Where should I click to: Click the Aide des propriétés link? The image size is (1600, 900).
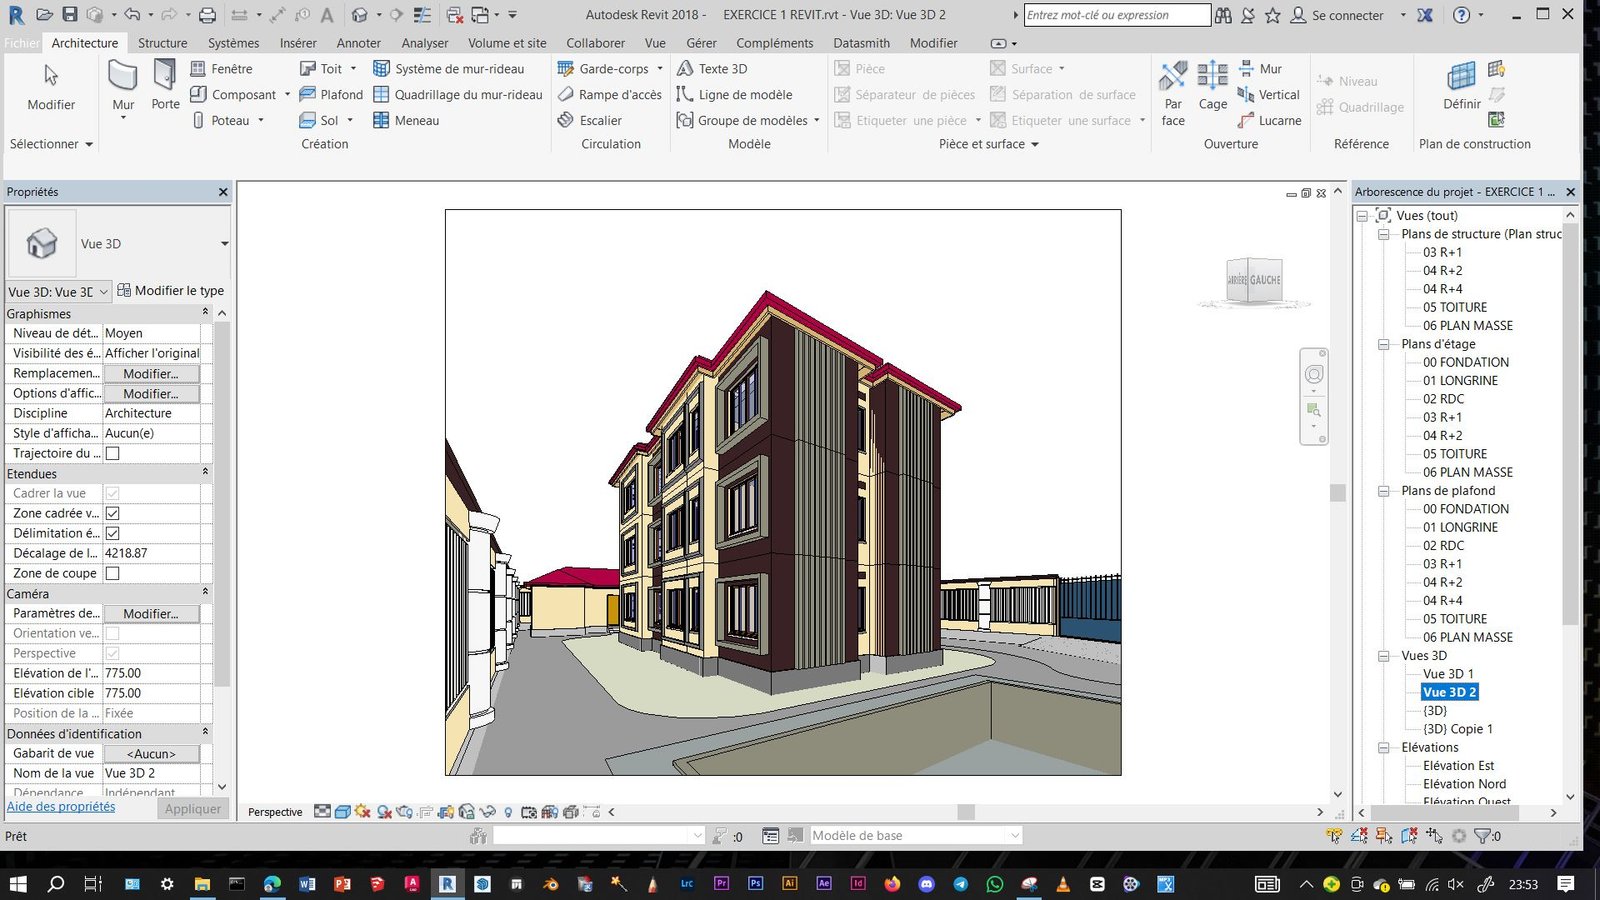point(61,807)
